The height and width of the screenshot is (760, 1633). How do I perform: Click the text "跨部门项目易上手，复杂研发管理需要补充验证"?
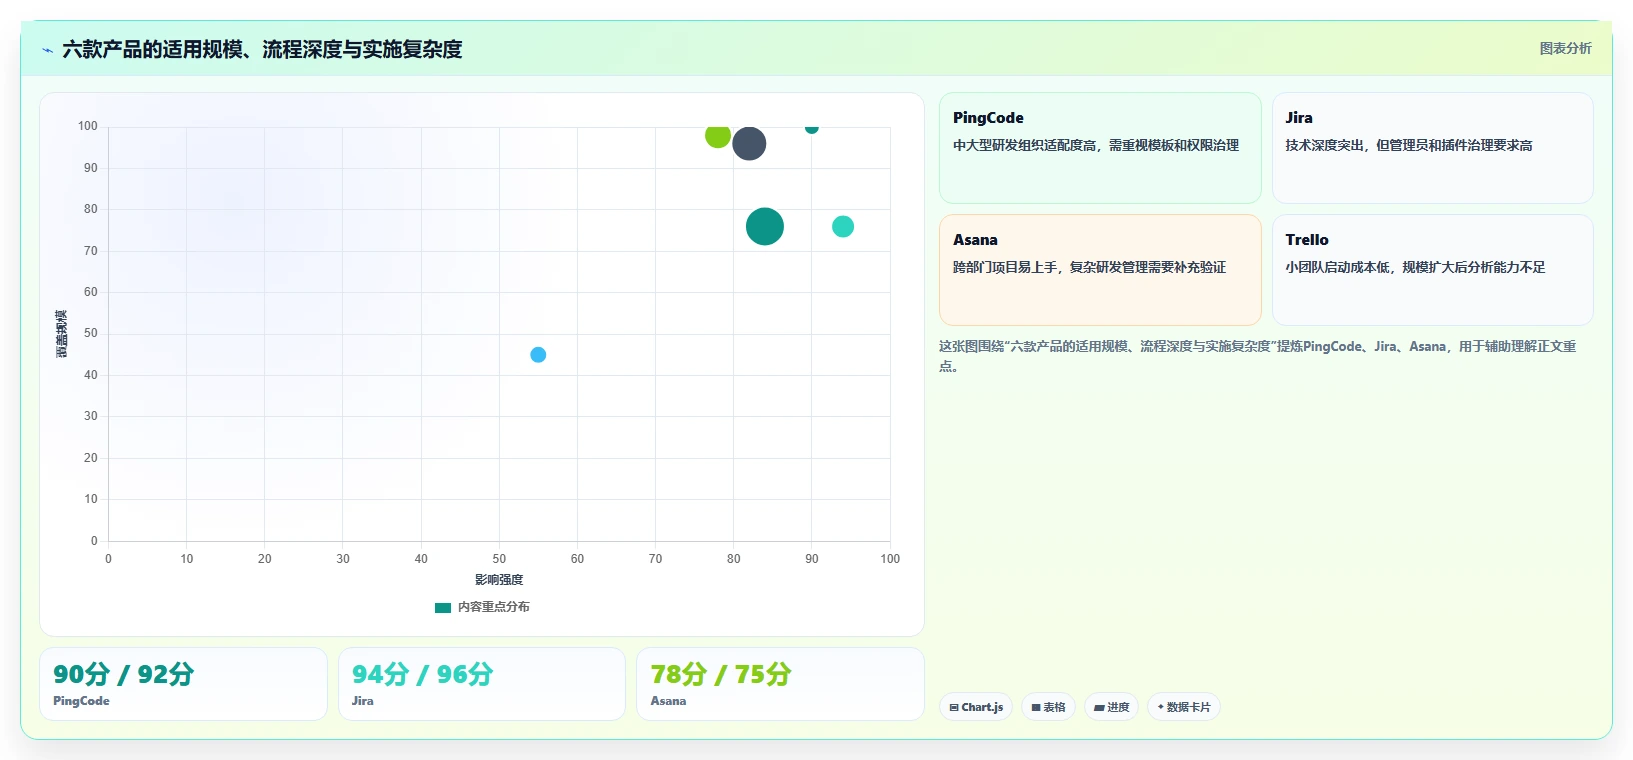(1089, 267)
